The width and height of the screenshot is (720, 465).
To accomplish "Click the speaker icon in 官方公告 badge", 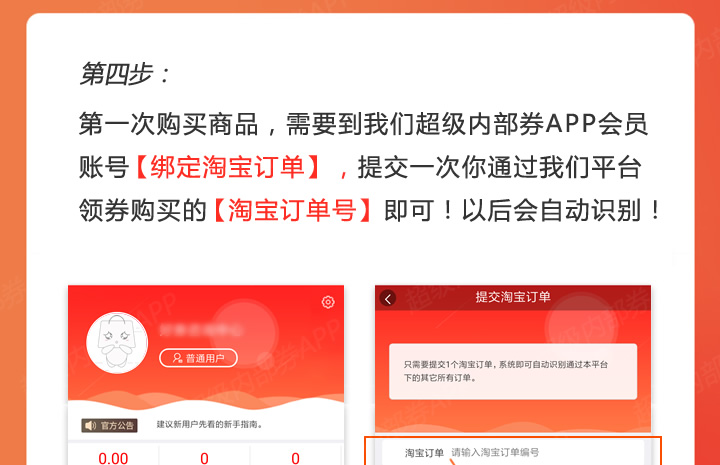I will coord(90,425).
